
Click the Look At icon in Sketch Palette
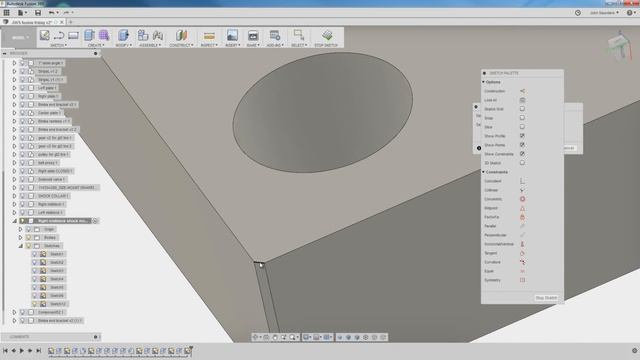tap(522, 100)
